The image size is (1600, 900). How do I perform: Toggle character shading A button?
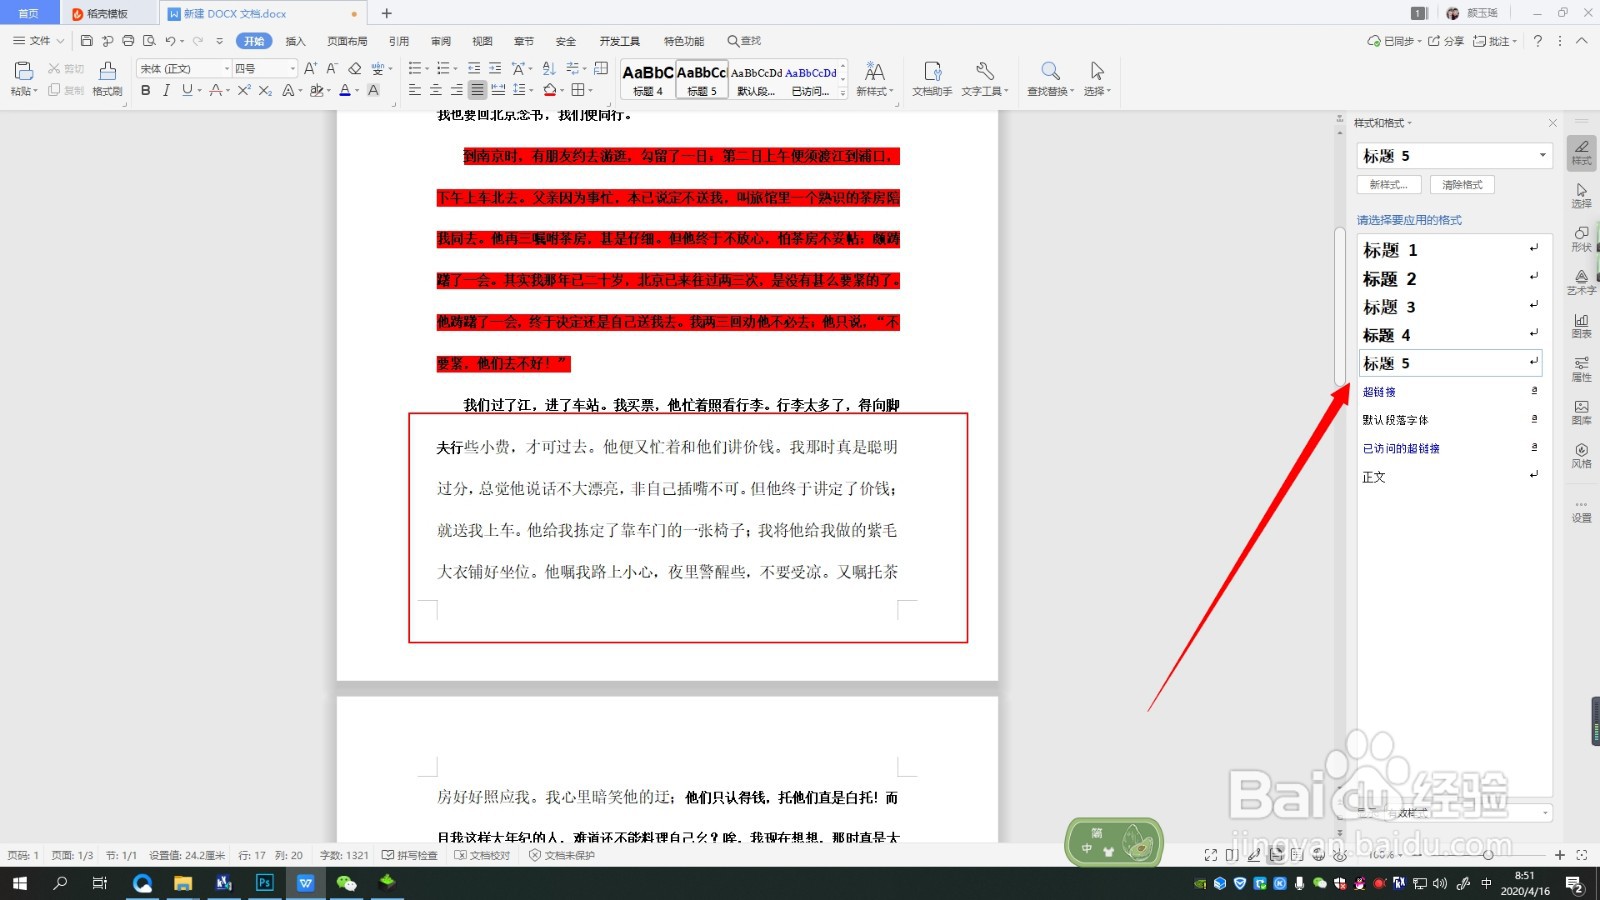coord(373,90)
